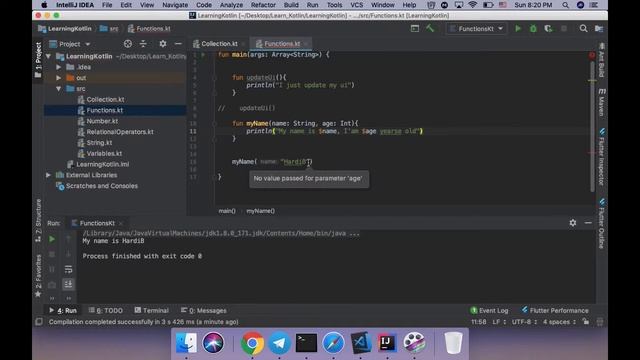
Task: Toggle read-only lock icon in status bar
Action: coord(586,322)
